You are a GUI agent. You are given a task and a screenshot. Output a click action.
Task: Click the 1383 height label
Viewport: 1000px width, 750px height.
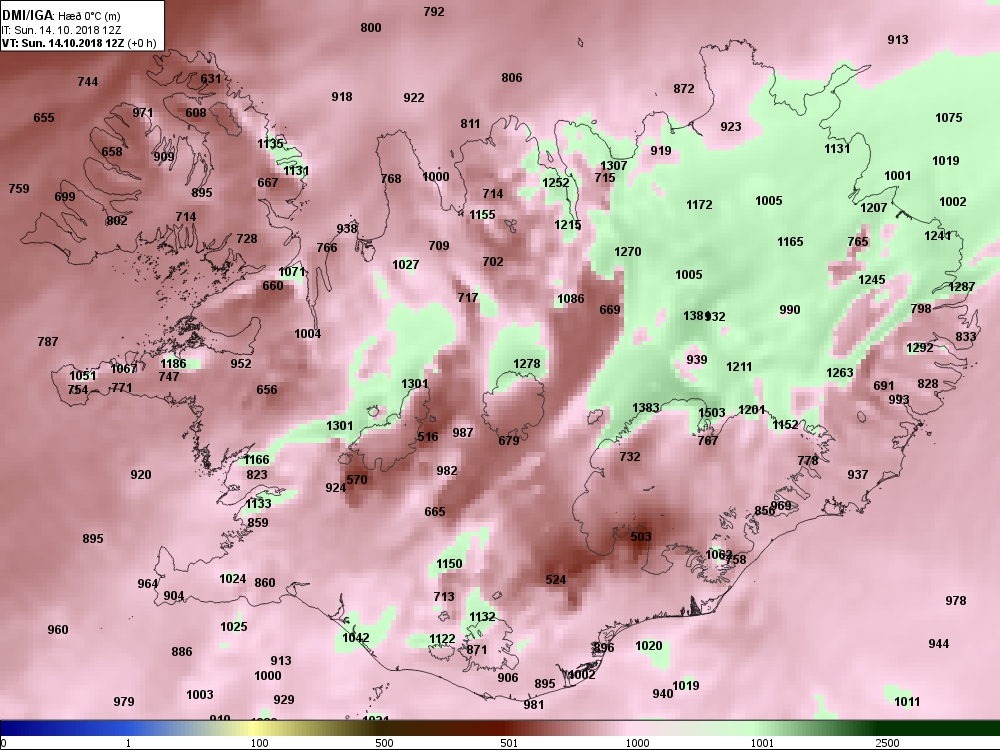coord(645,408)
